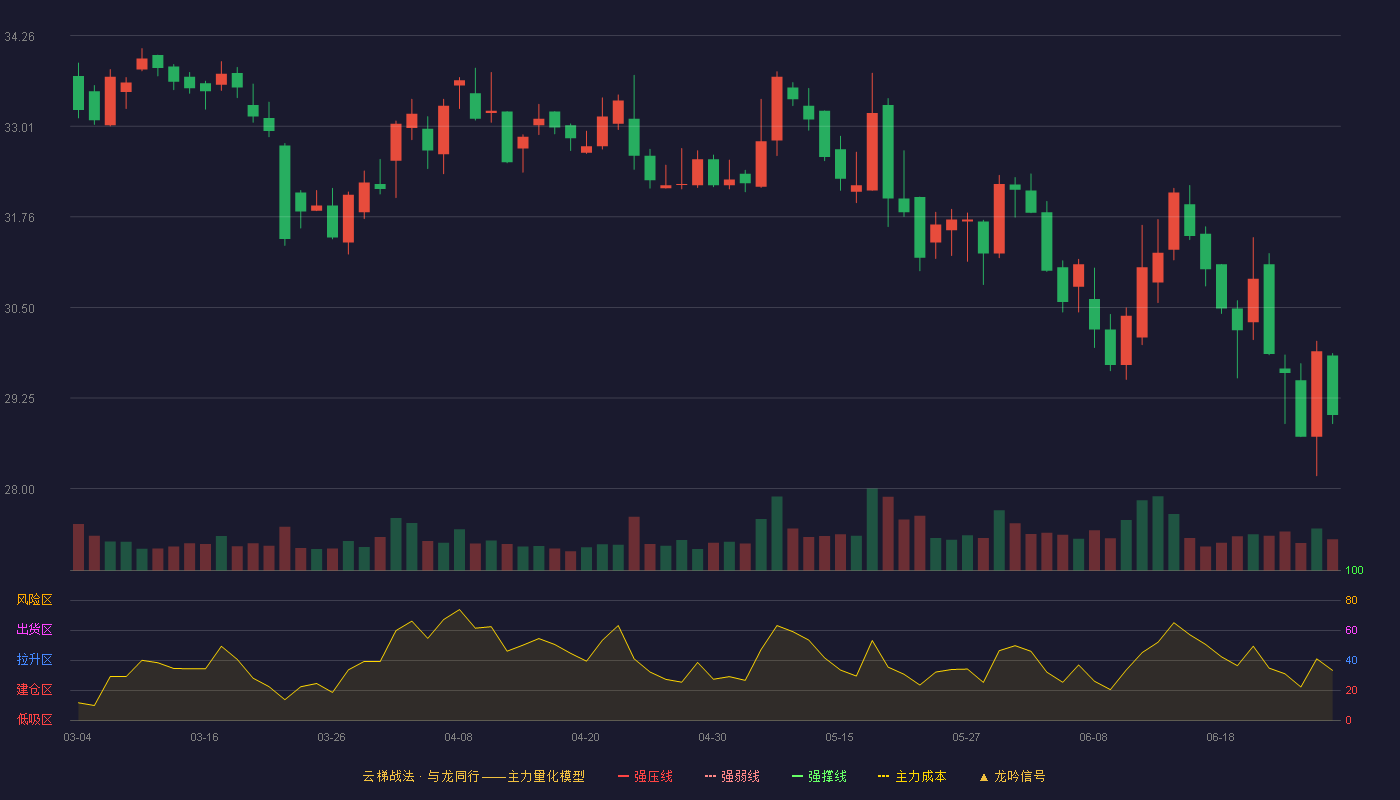Click the red 0 indicator scale value
The height and width of the screenshot is (800, 1400).
coord(1348,720)
